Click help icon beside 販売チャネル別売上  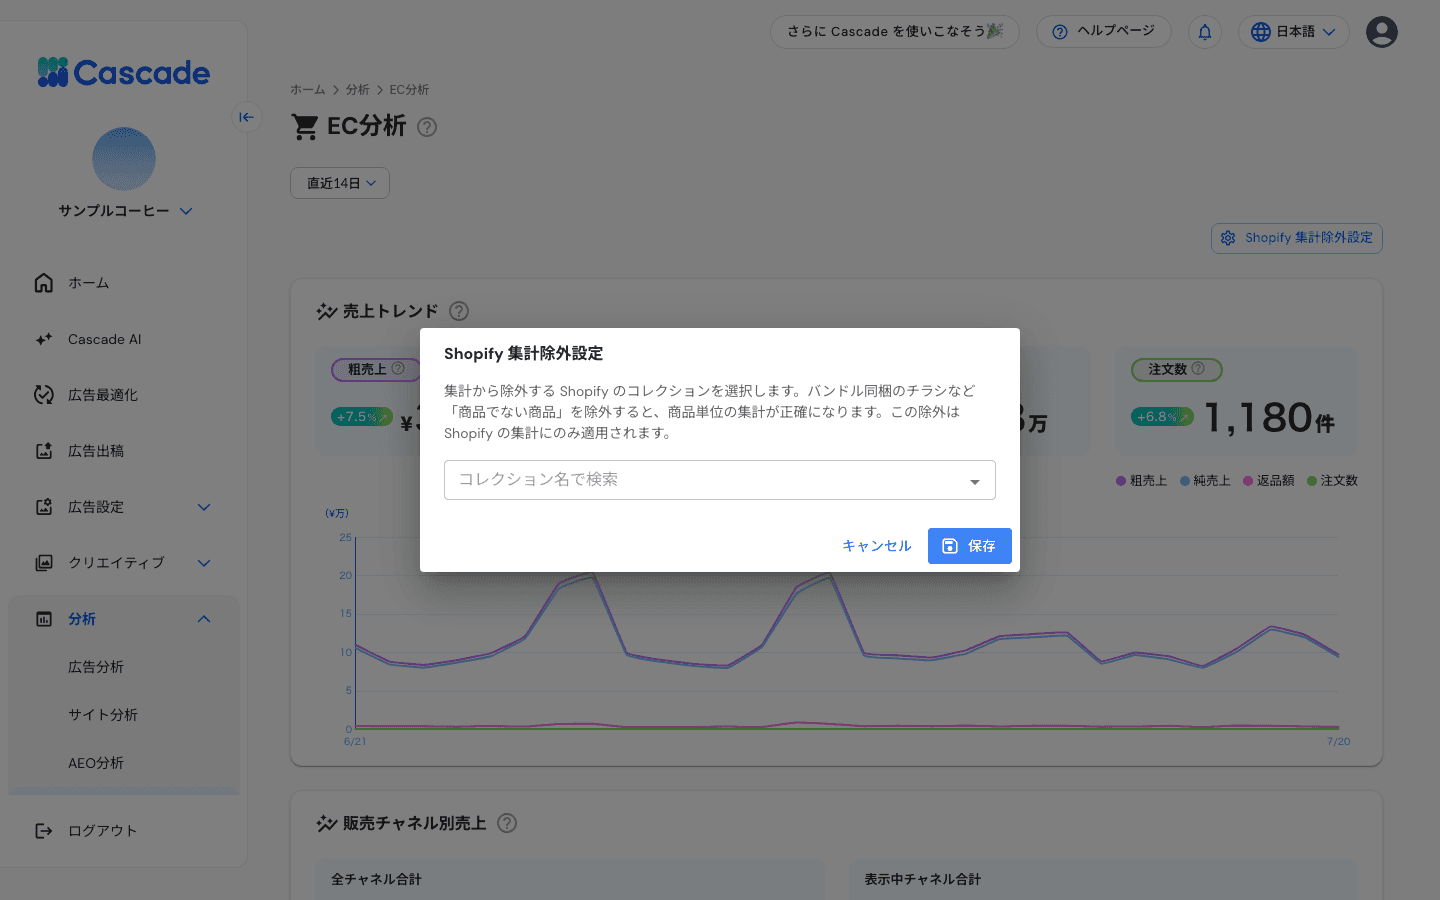(507, 823)
